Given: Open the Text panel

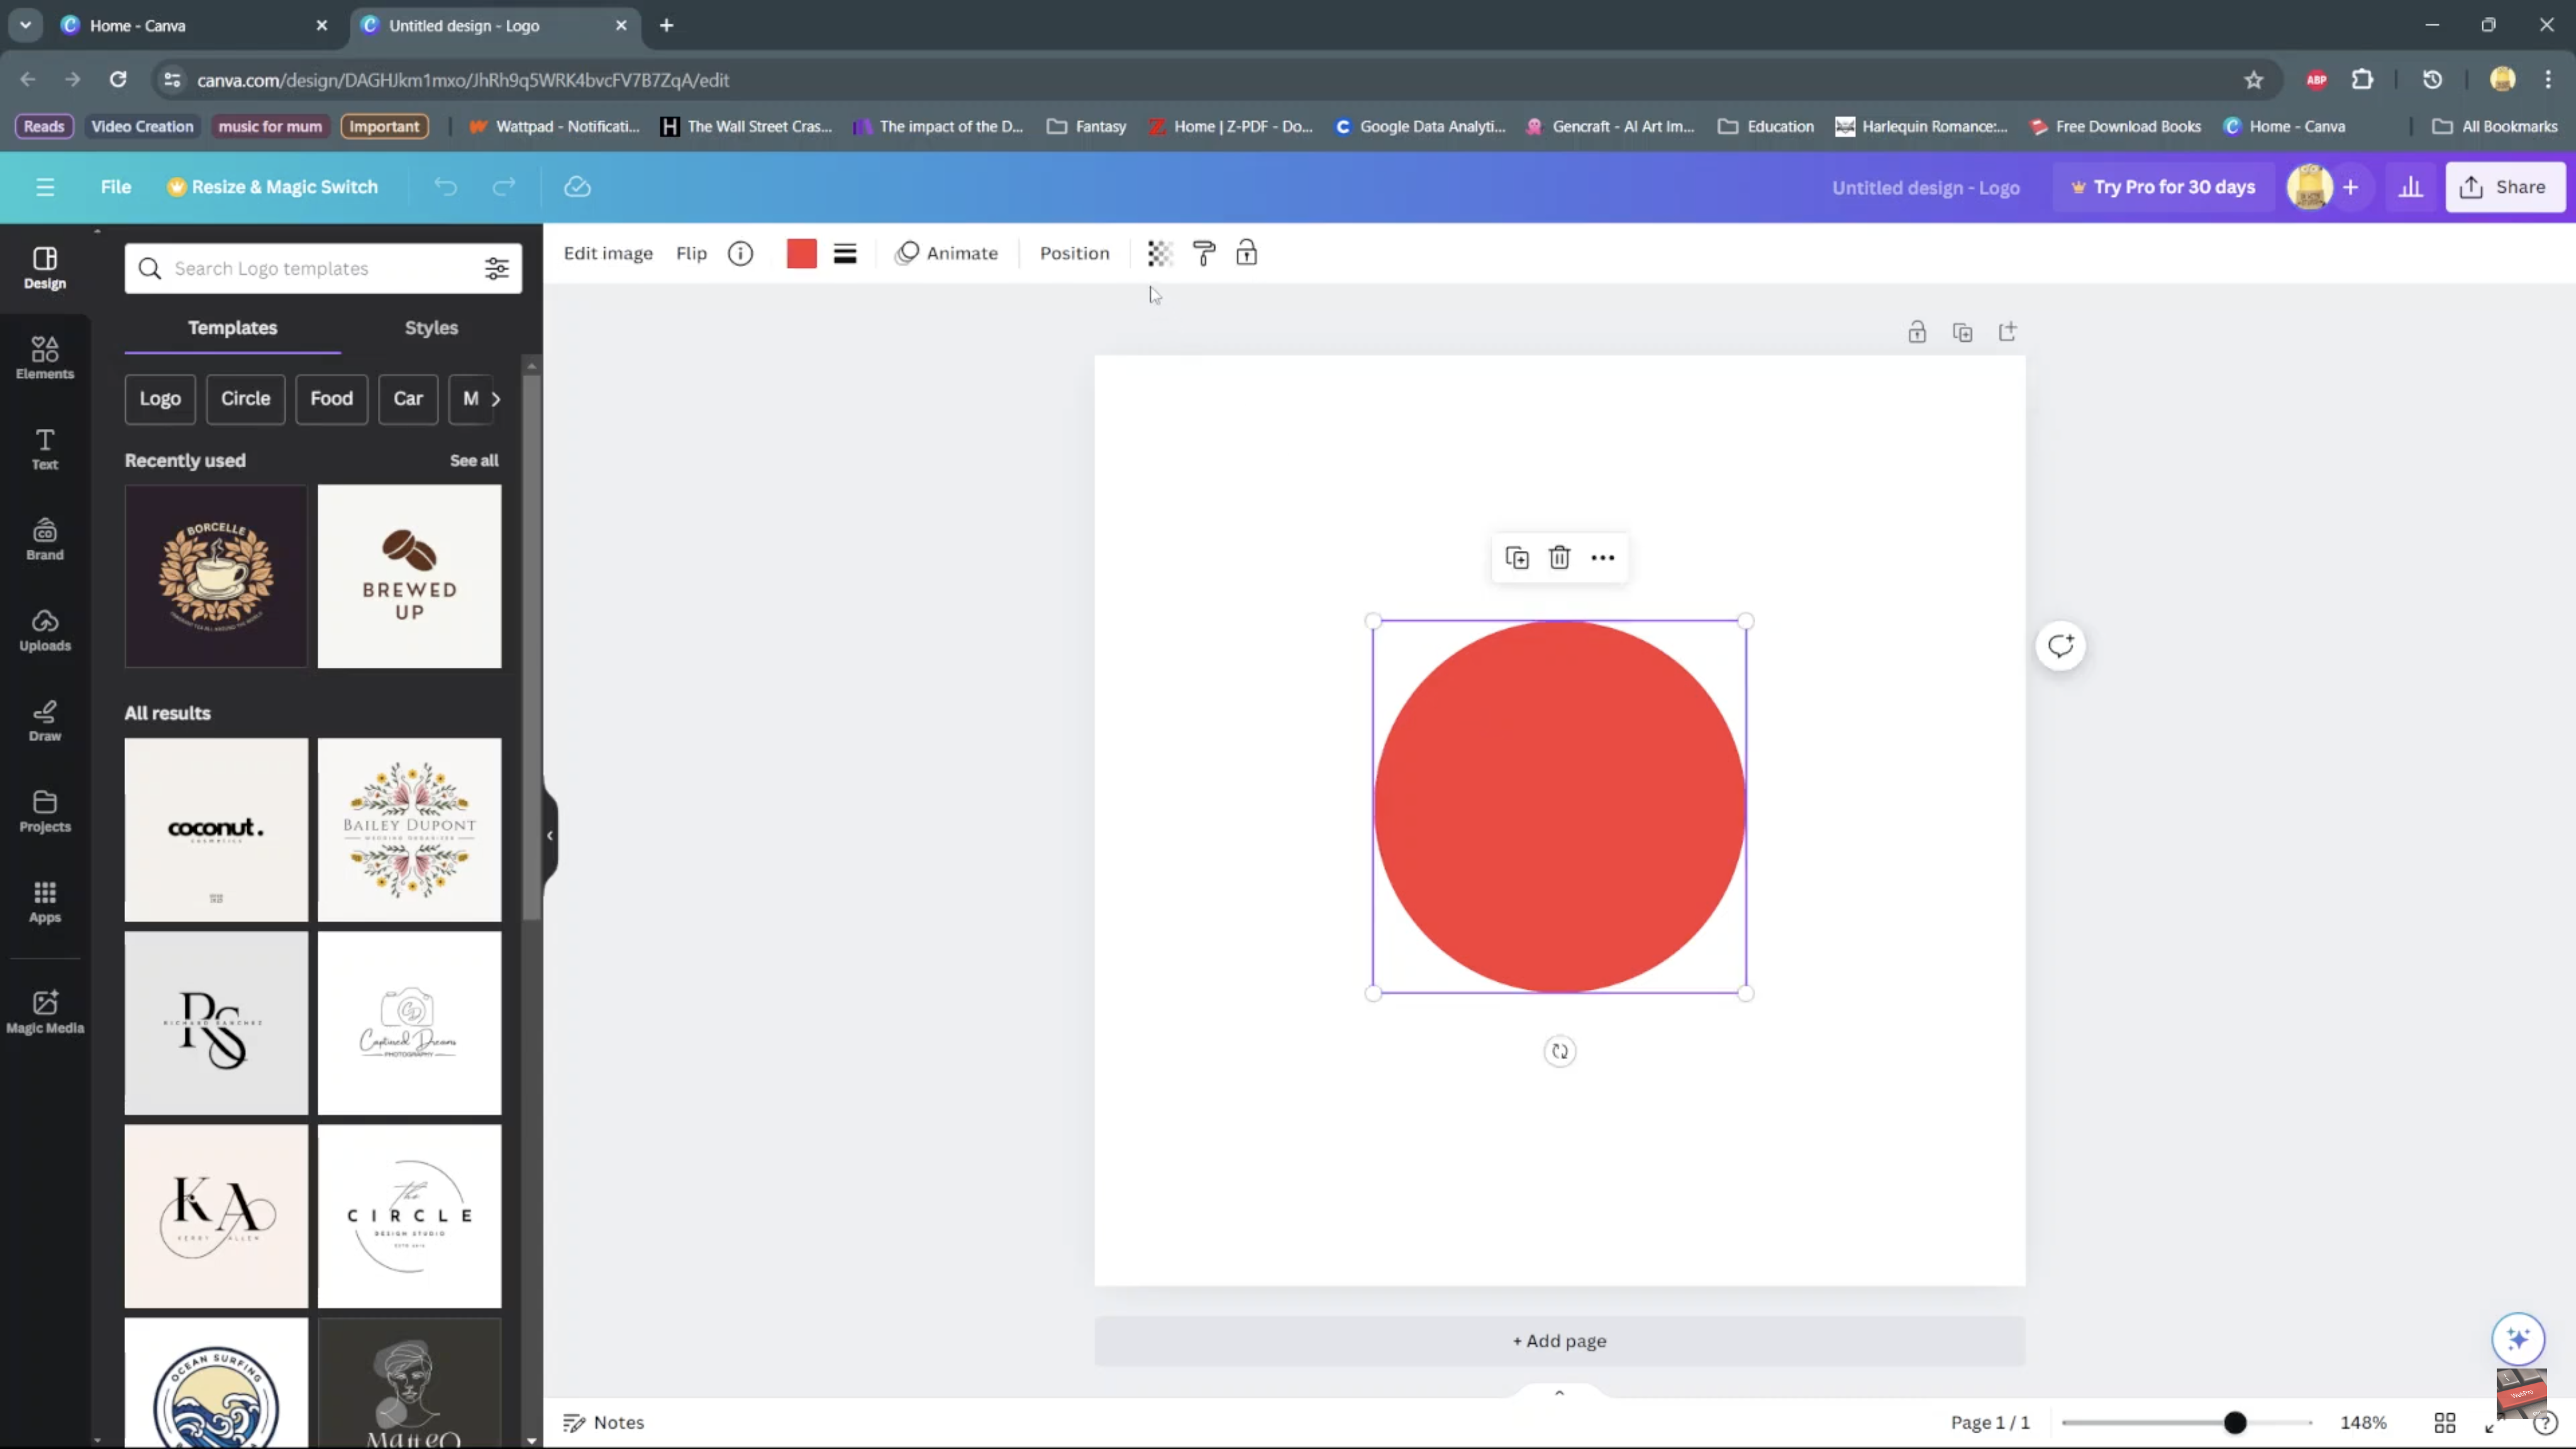Looking at the screenshot, I should [x=45, y=448].
